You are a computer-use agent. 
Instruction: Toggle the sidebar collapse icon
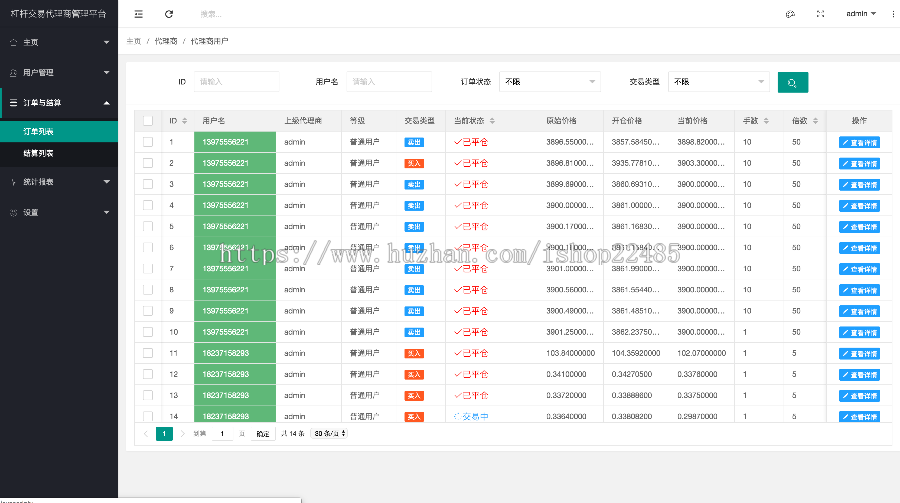pyautogui.click(x=138, y=14)
